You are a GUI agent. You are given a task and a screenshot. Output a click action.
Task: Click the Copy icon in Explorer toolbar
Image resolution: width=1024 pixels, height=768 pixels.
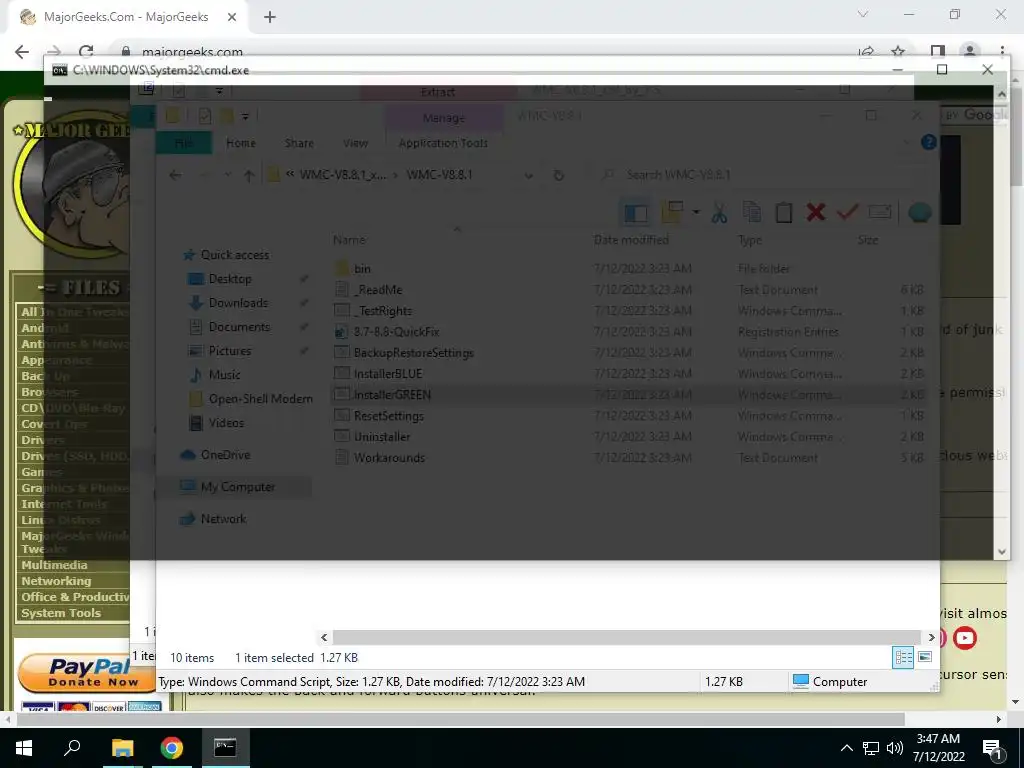(752, 212)
